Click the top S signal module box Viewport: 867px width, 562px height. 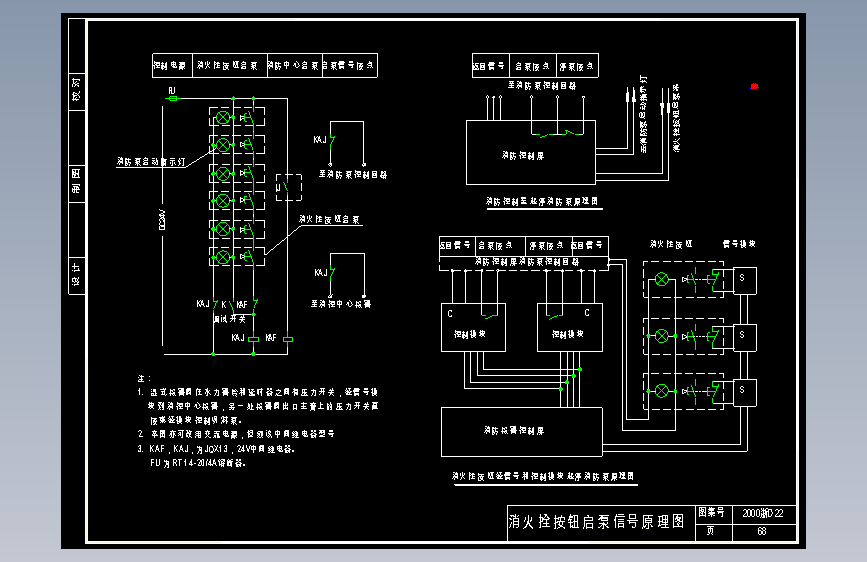(x=745, y=281)
